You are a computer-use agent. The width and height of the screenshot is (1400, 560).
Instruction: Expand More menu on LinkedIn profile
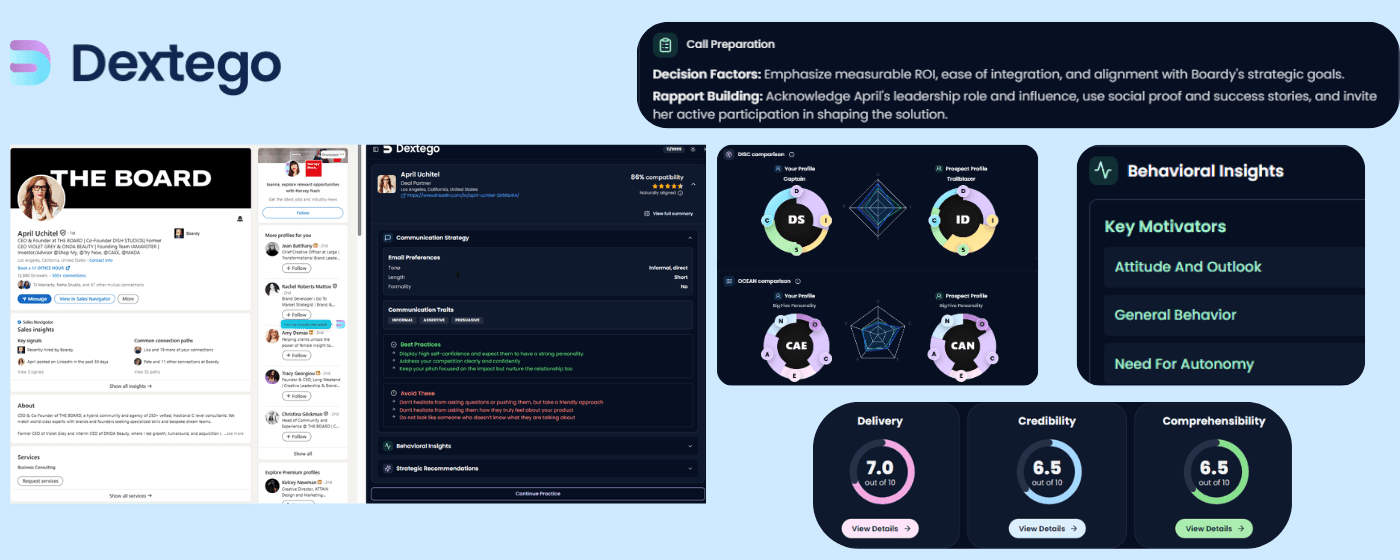(128, 299)
